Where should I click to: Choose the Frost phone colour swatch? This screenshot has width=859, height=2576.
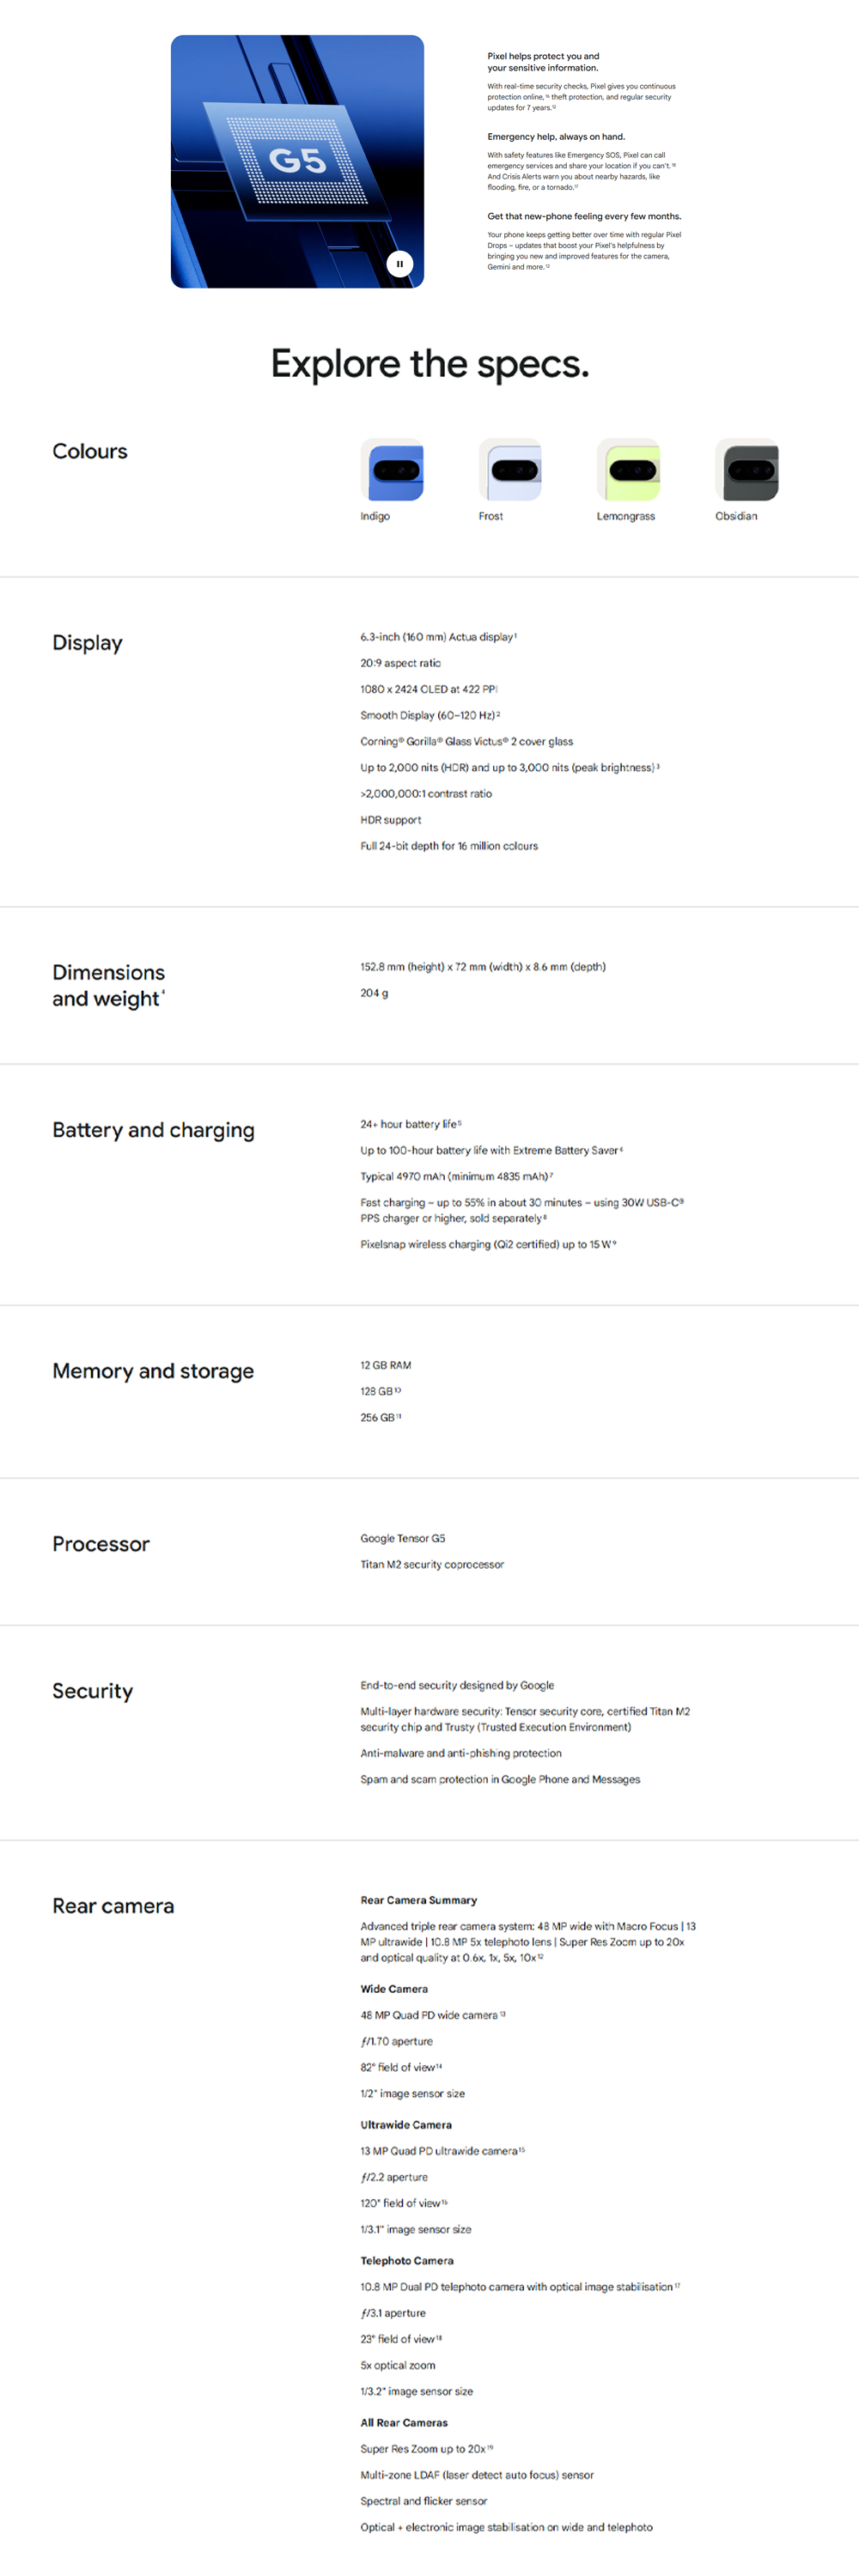510,469
